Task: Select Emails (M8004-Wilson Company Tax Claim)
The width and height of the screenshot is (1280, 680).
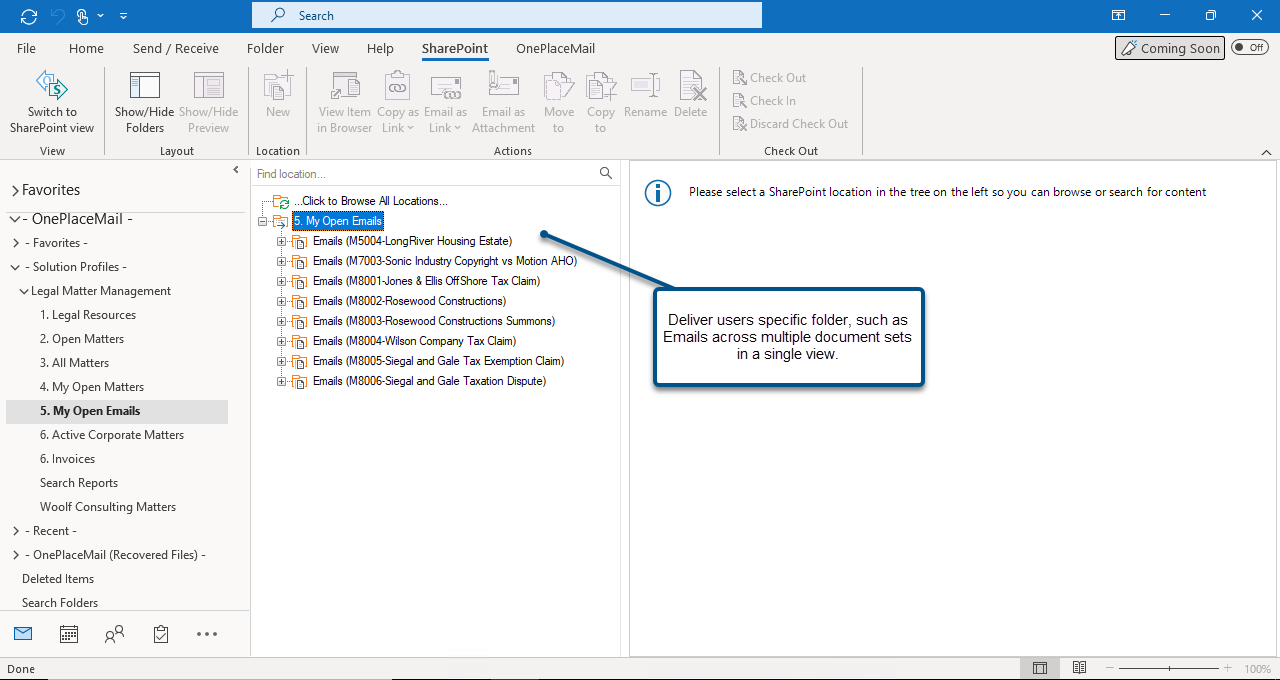Action: [x=414, y=341]
